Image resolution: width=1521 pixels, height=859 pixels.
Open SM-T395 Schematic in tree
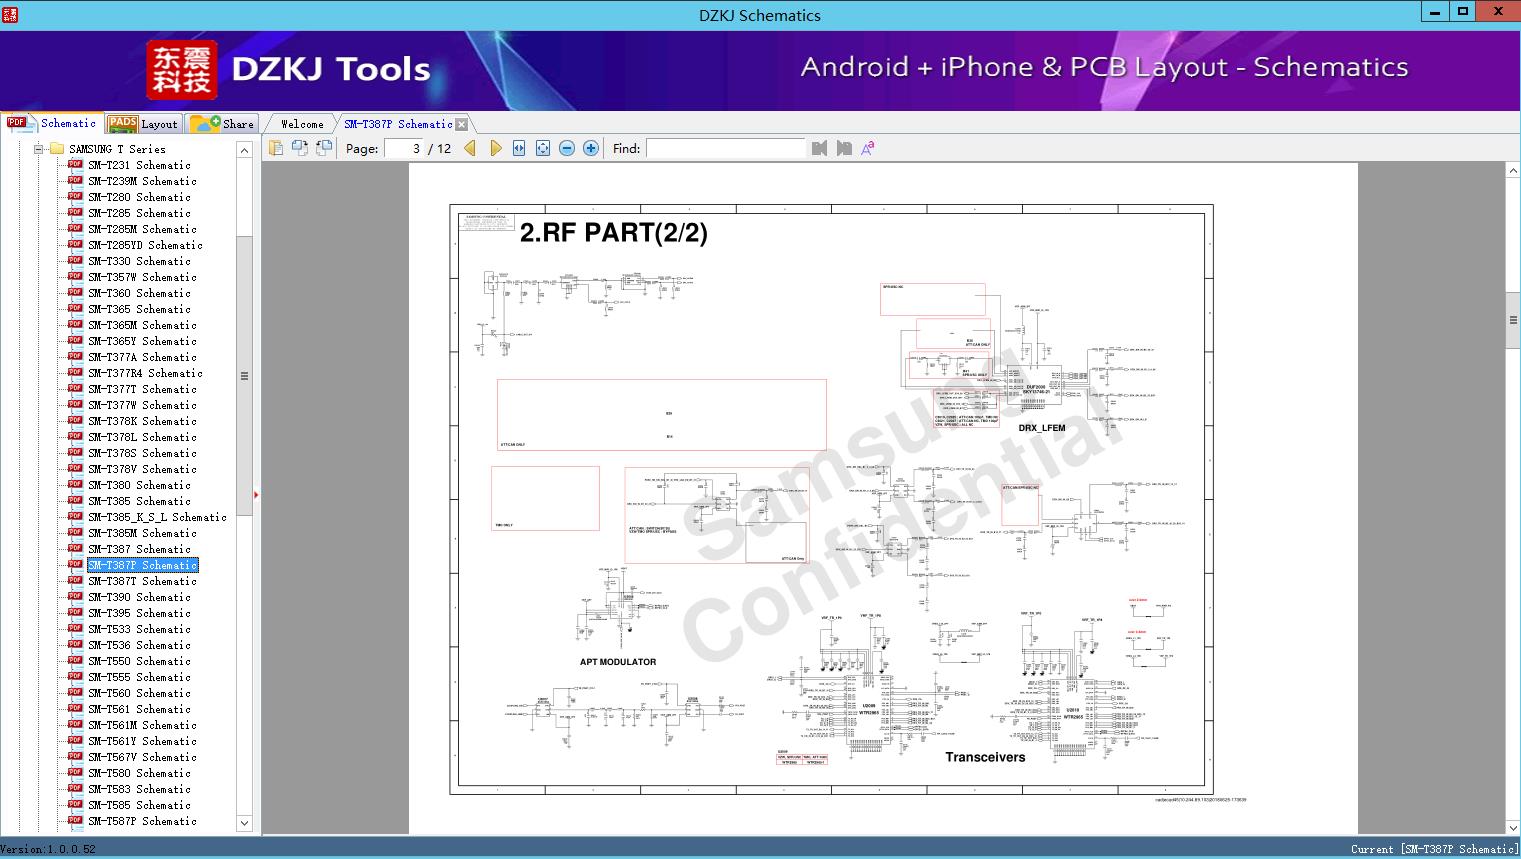(x=139, y=613)
